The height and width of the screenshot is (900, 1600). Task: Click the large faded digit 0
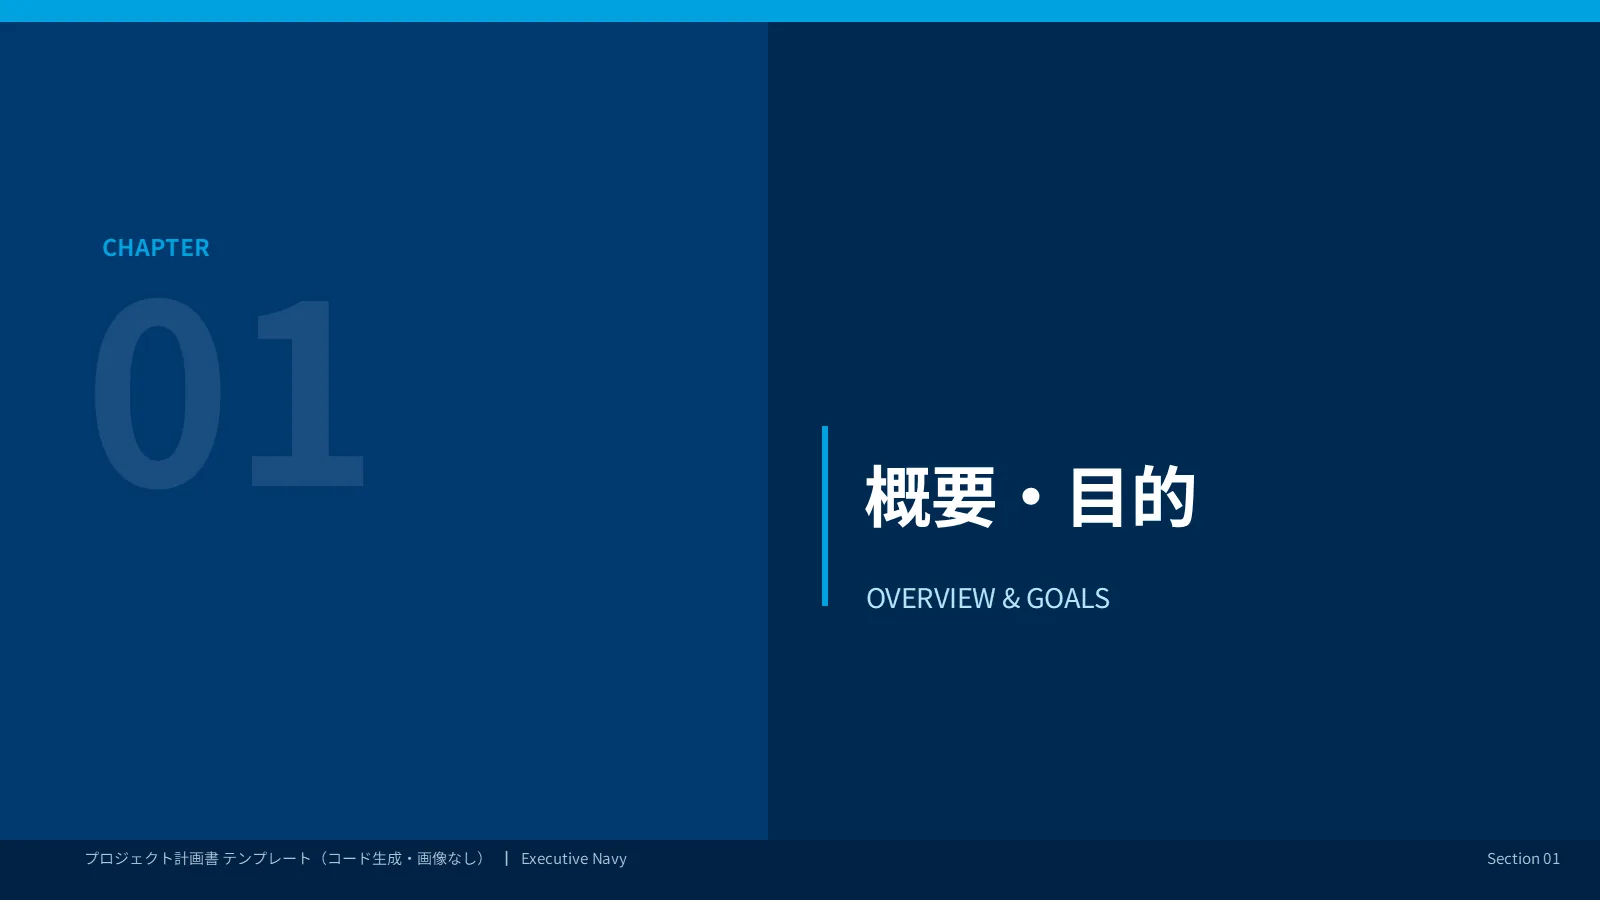point(158,392)
